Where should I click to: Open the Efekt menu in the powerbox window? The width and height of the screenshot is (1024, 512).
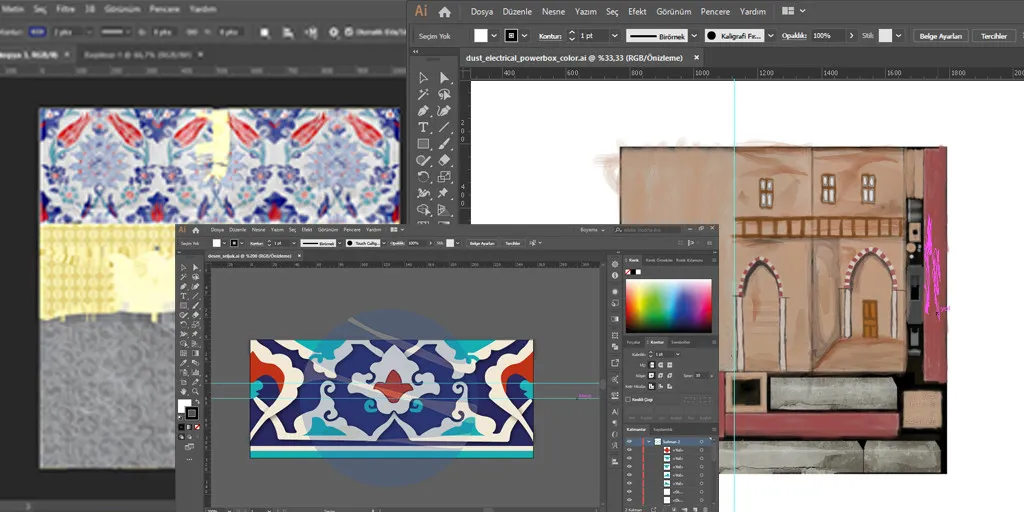637,12
